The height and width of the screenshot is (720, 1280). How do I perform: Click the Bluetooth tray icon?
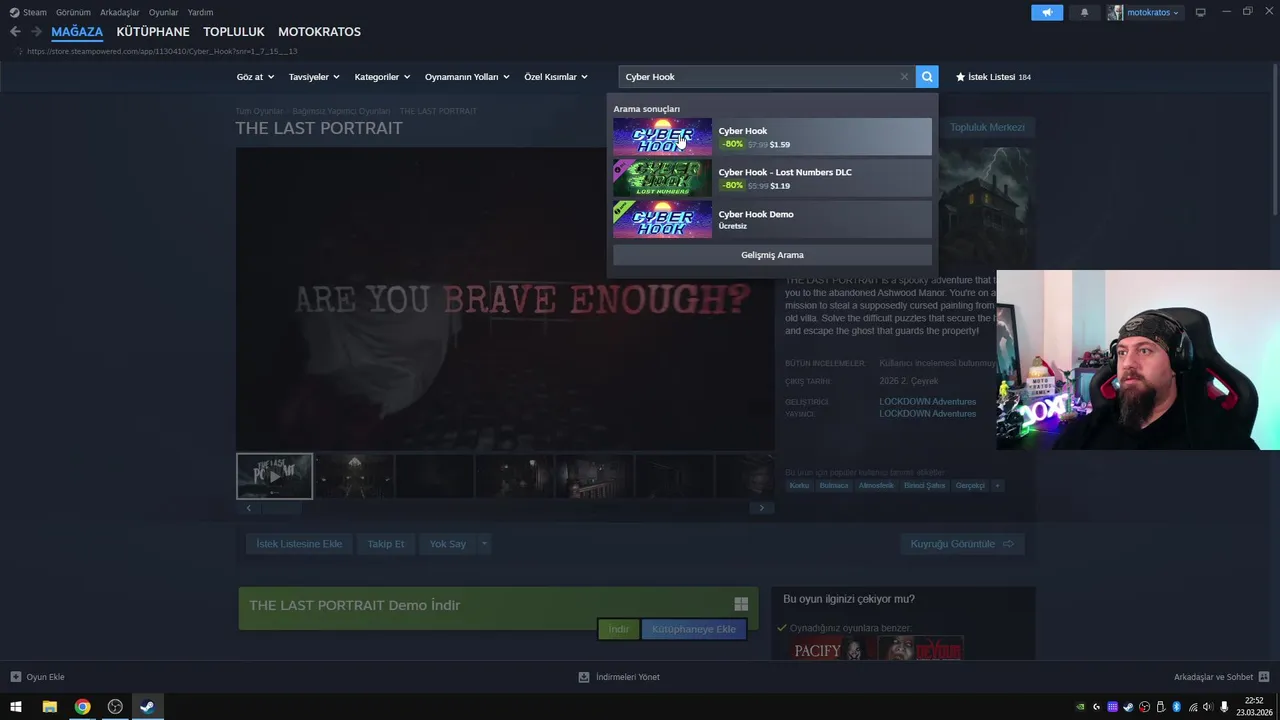click(x=1176, y=707)
